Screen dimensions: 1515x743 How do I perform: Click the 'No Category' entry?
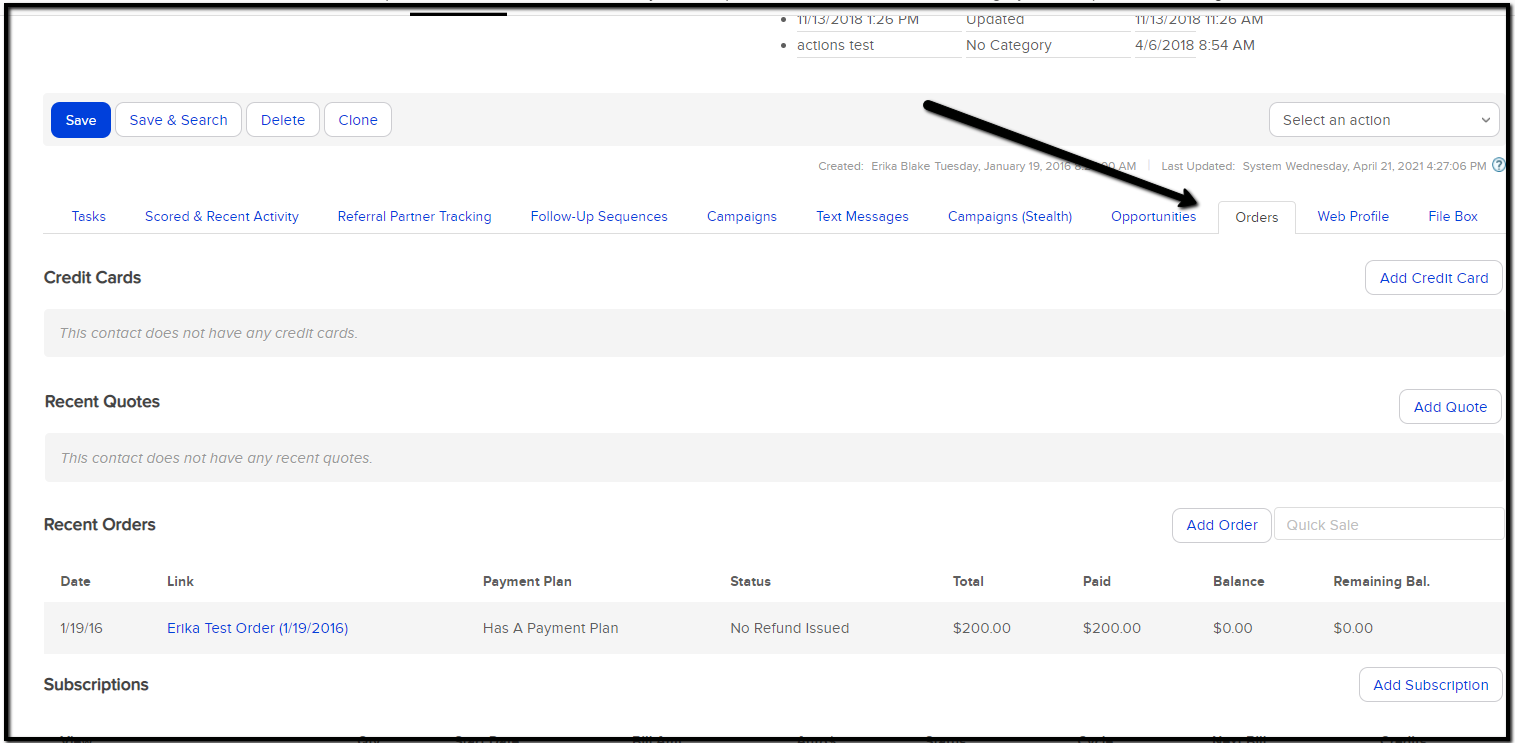(1009, 45)
